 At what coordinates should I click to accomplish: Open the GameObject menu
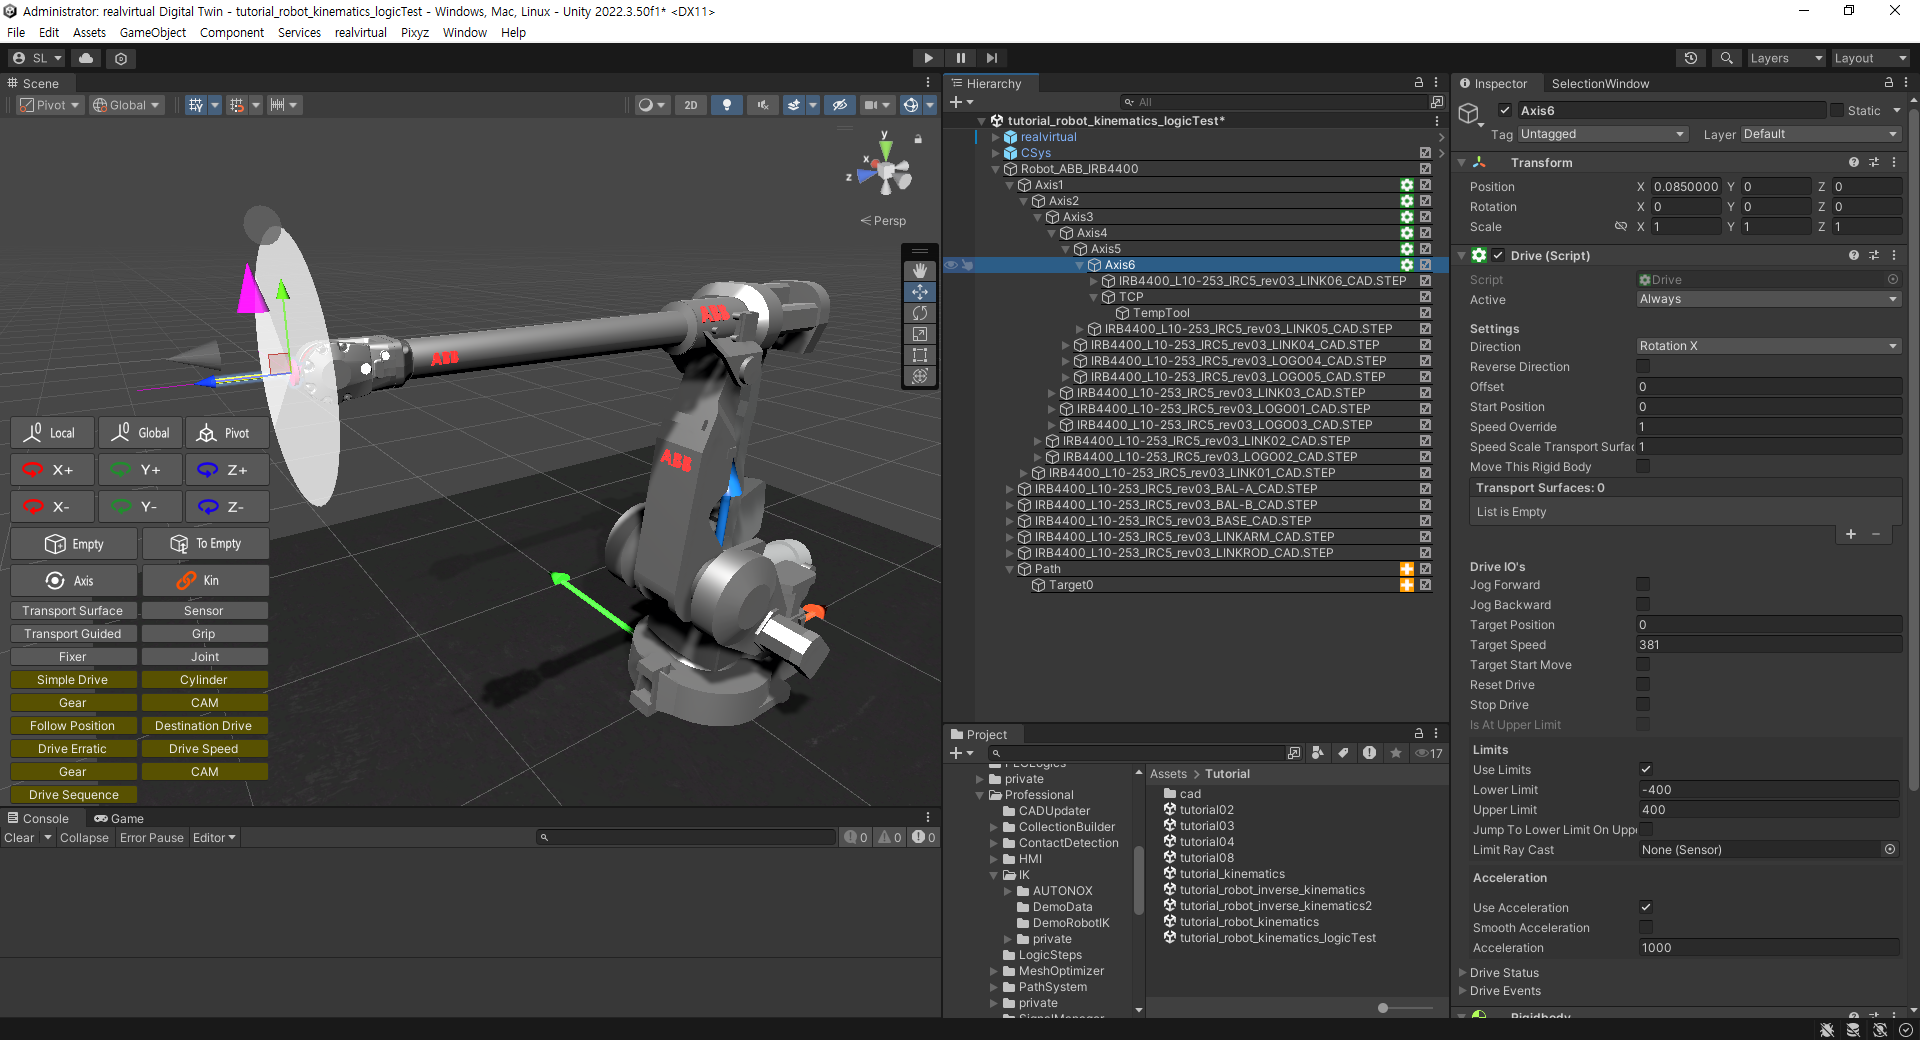pyautogui.click(x=152, y=33)
